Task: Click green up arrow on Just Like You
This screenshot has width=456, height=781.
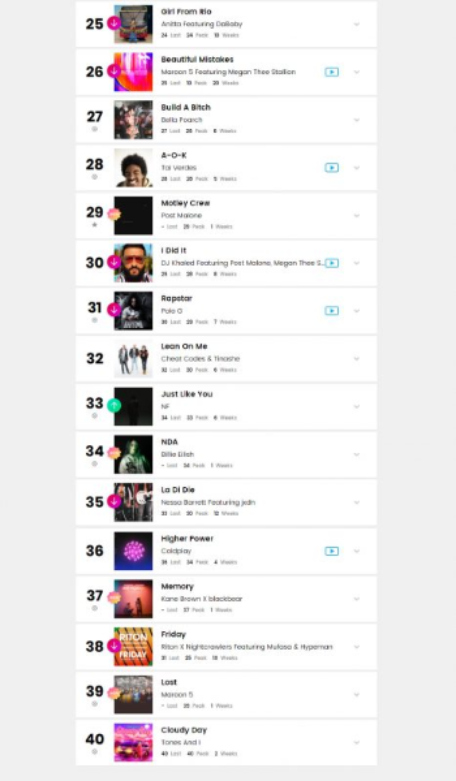Action: click(114, 405)
